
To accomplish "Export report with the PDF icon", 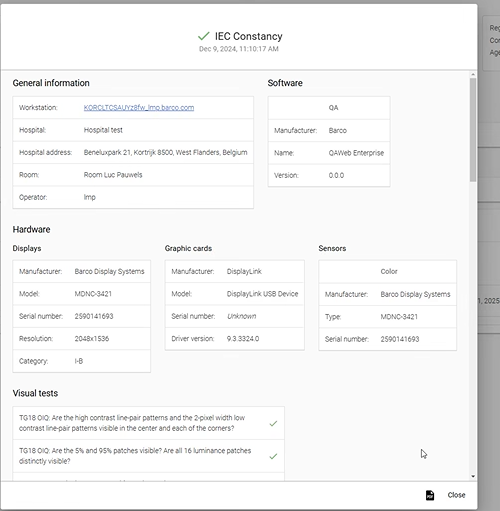I will (x=430, y=495).
